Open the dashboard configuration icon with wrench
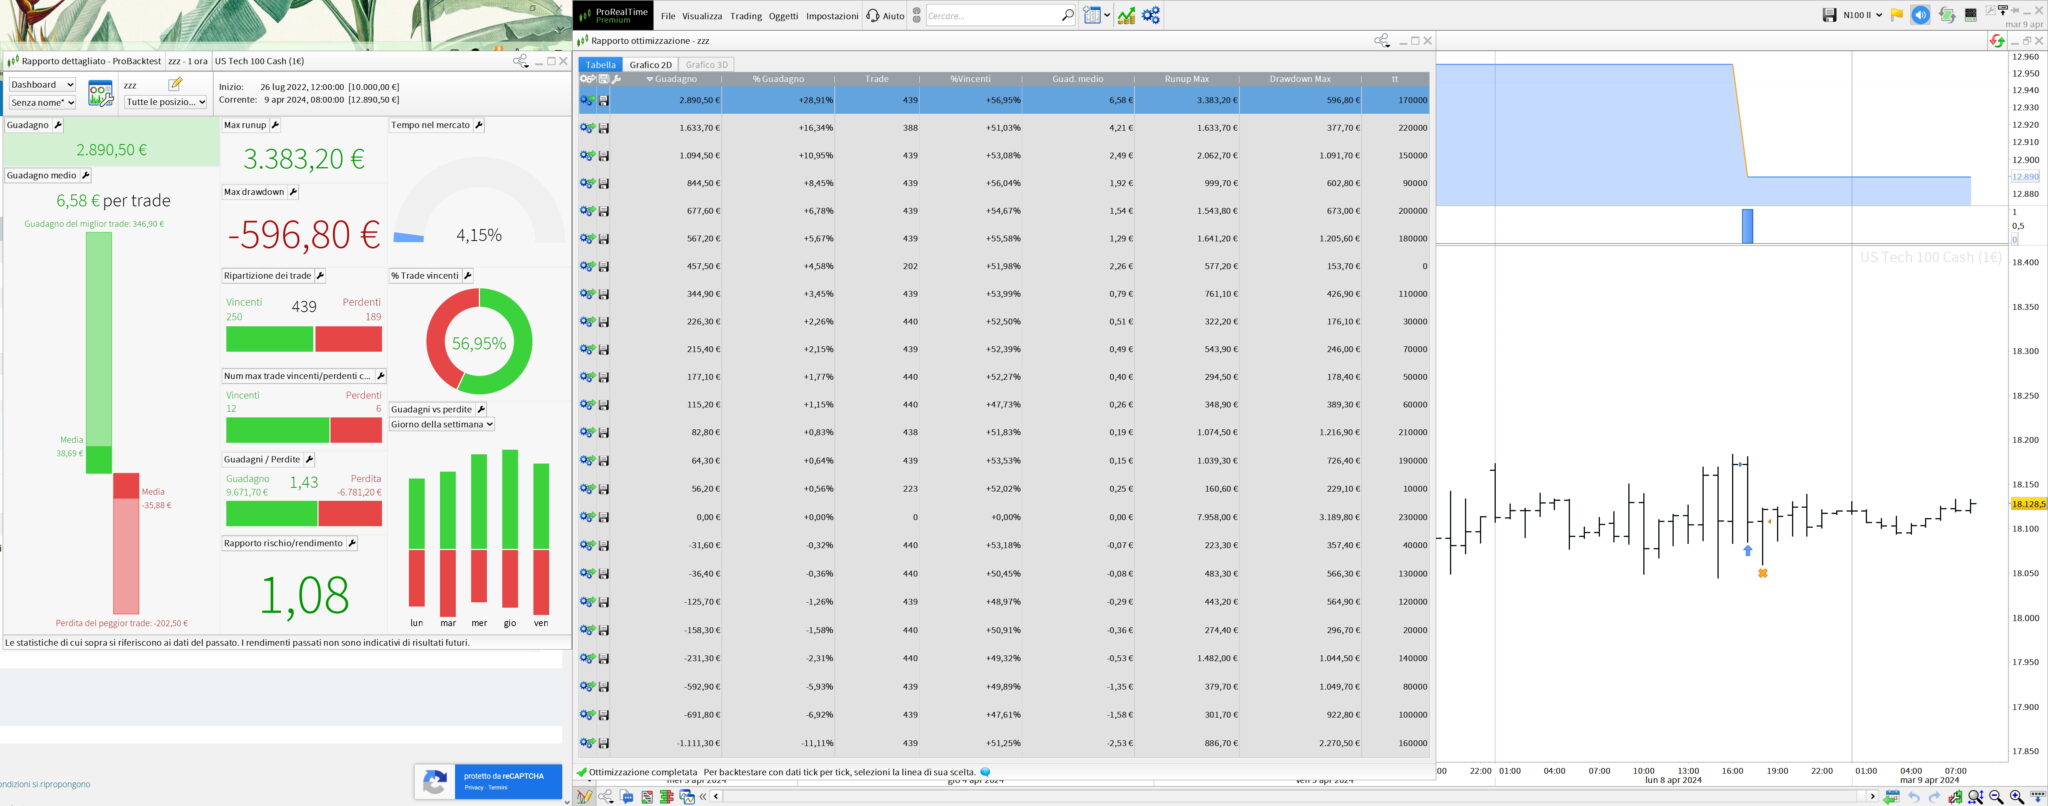This screenshot has height=806, width=2048. [100, 94]
